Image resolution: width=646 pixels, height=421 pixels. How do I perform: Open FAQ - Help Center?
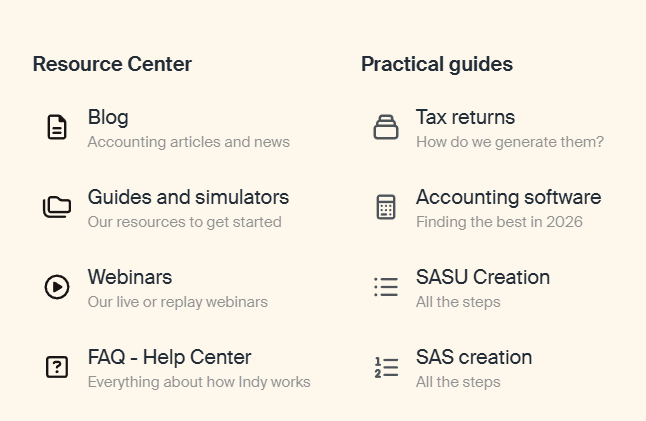[169, 357]
